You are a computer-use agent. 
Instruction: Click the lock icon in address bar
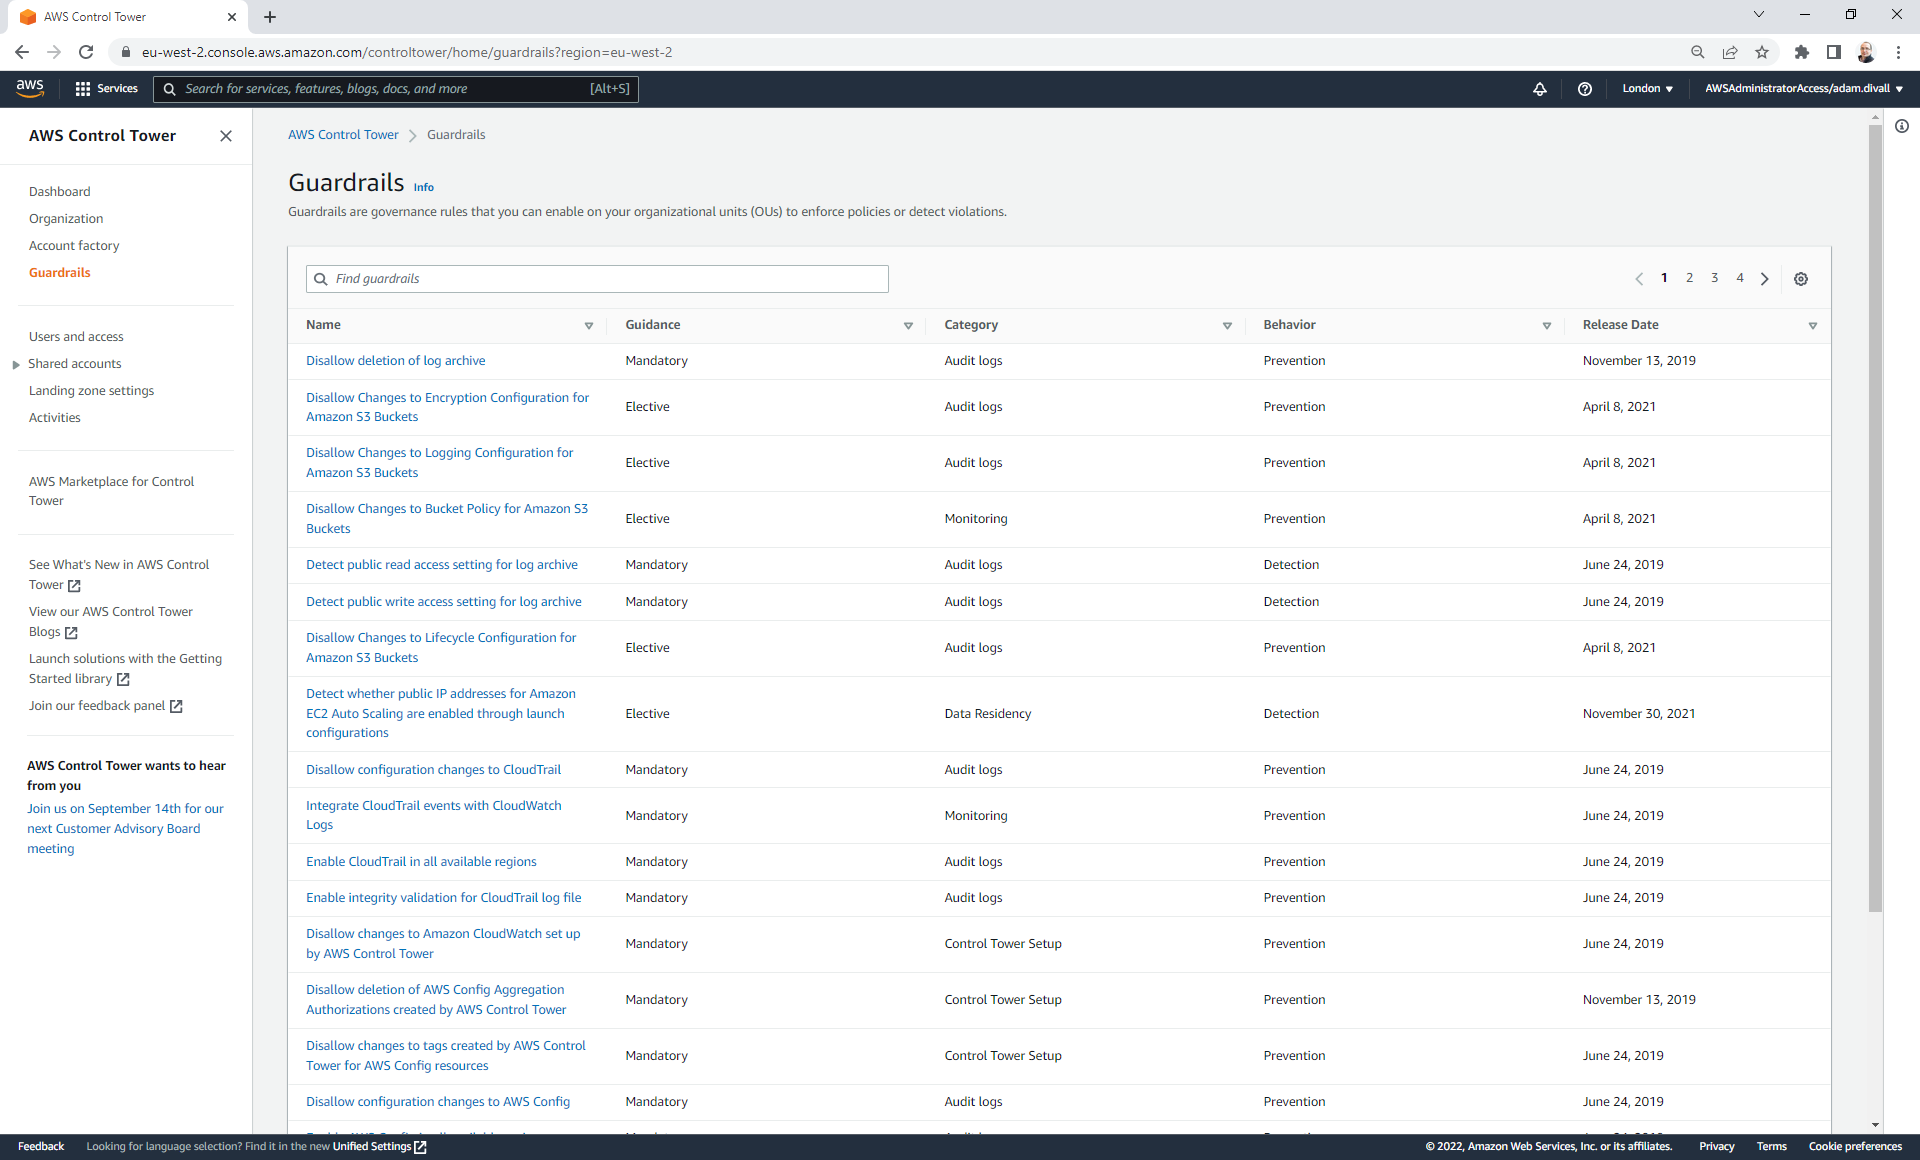coord(126,51)
